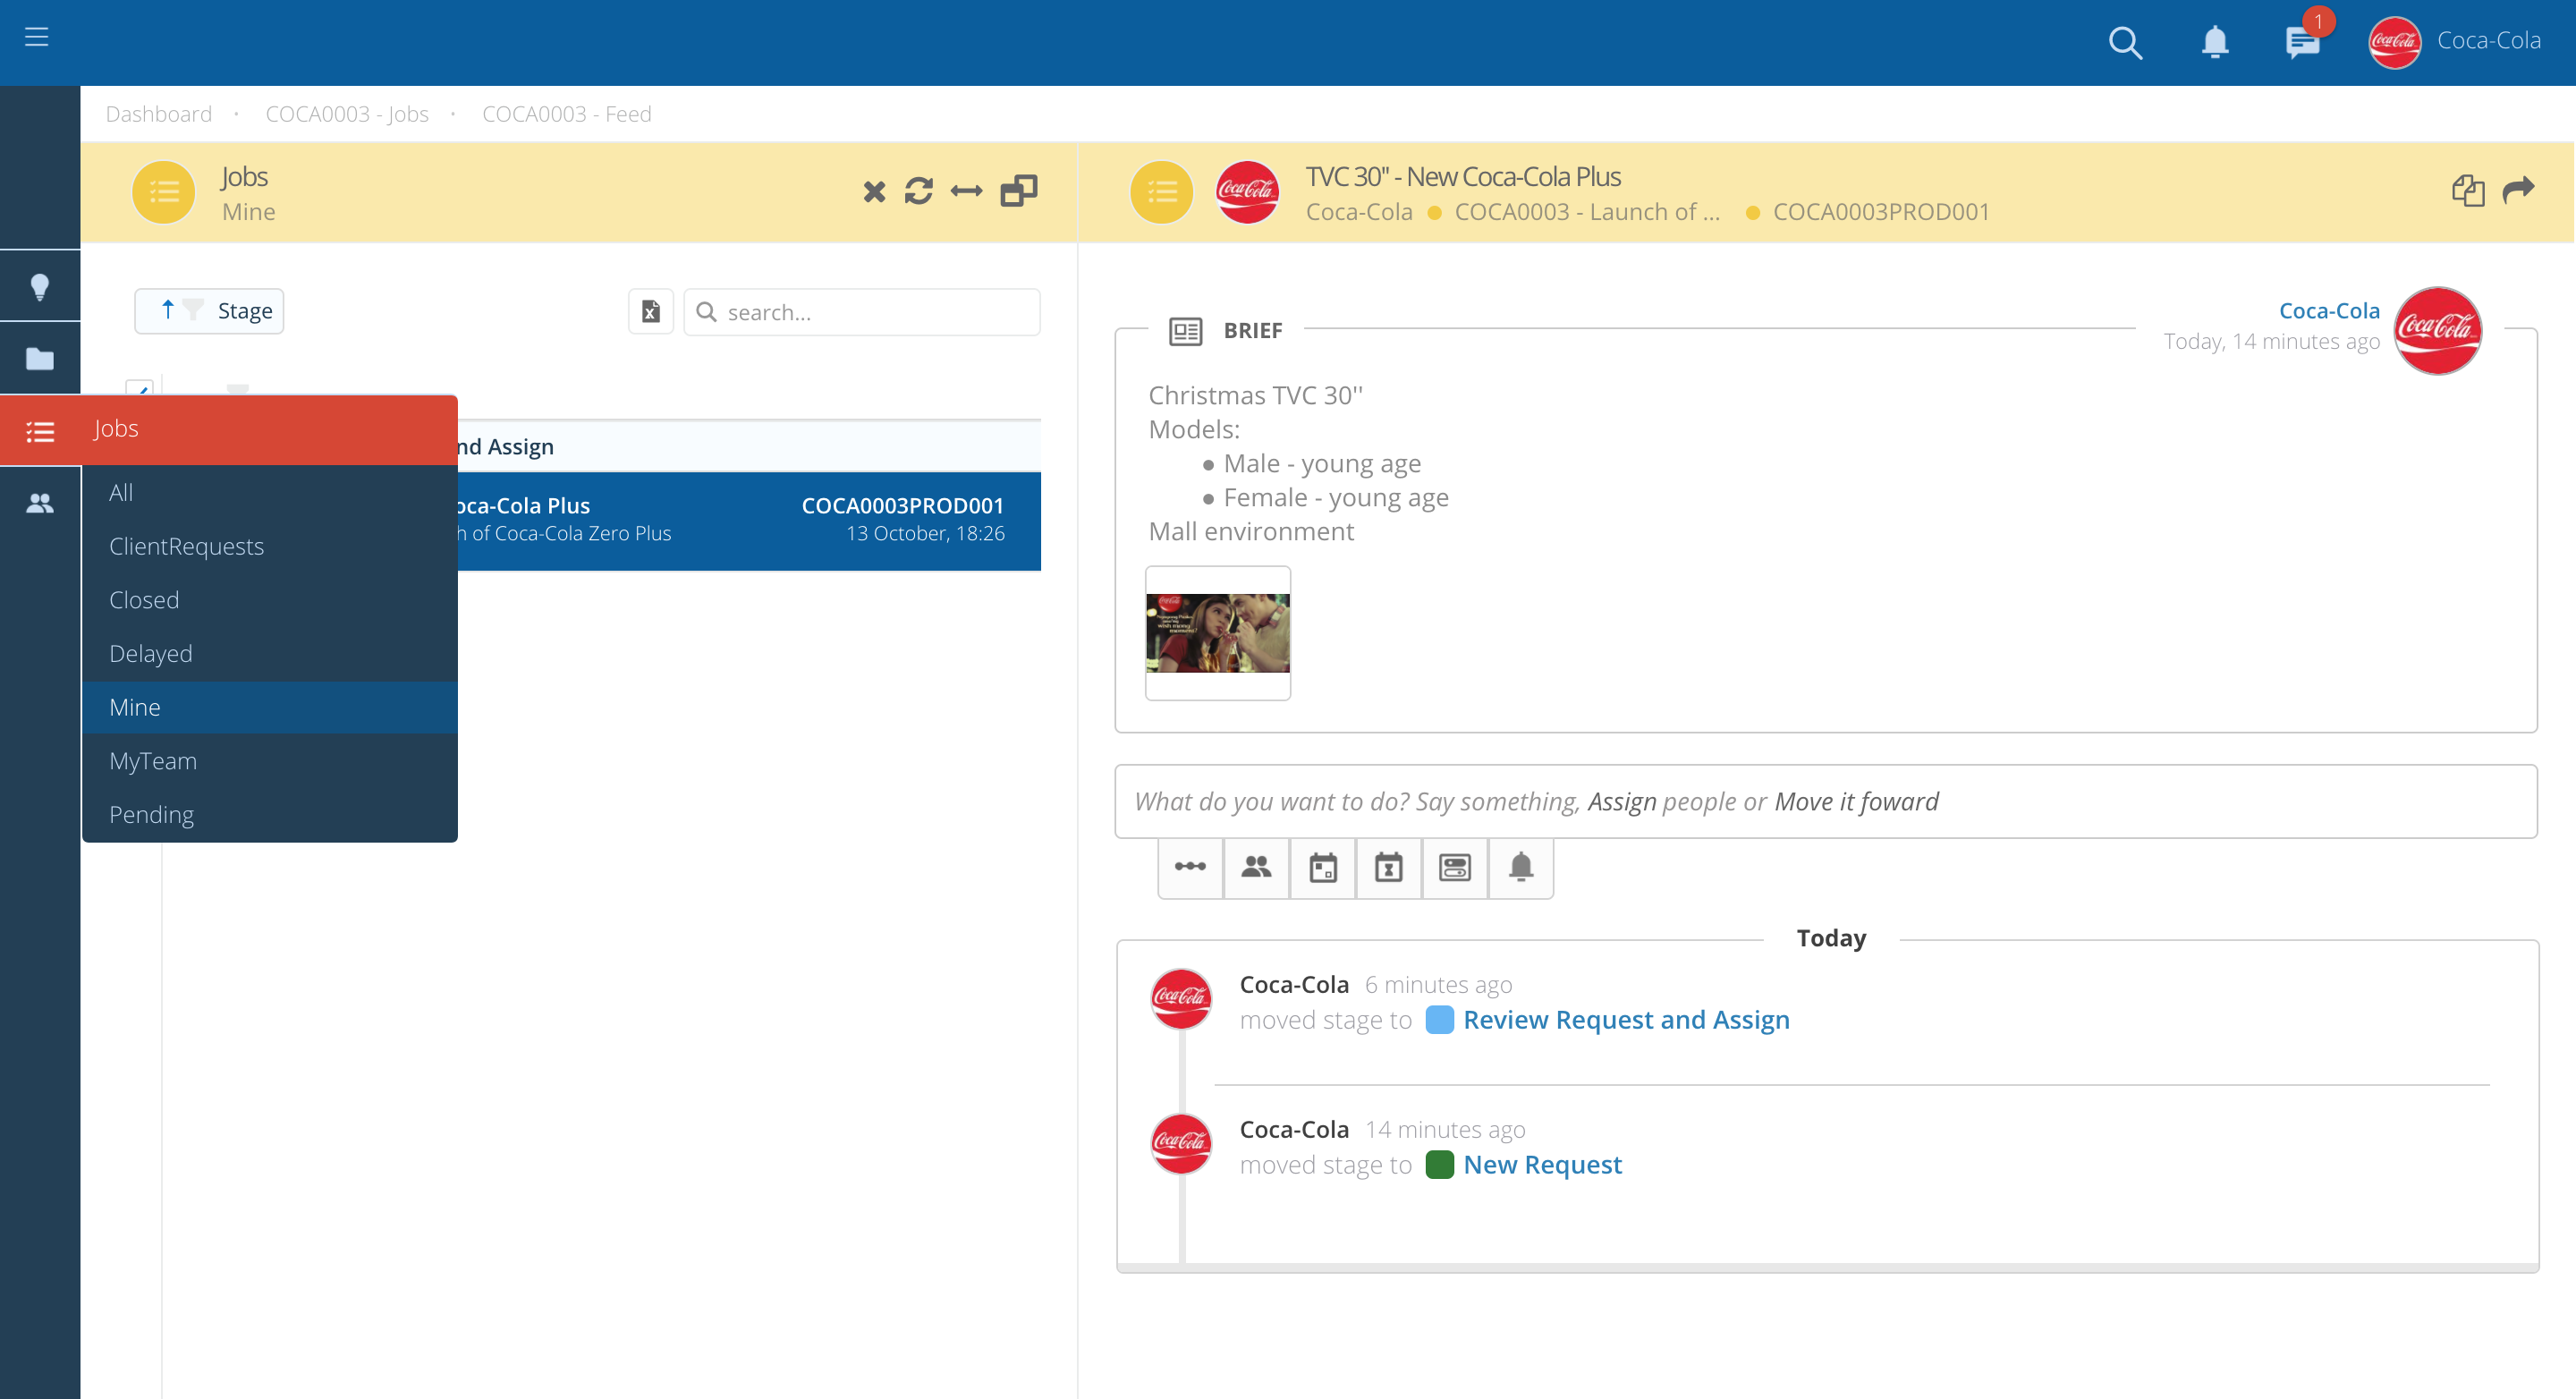Select the hourglass deadline icon

coord(1389,868)
